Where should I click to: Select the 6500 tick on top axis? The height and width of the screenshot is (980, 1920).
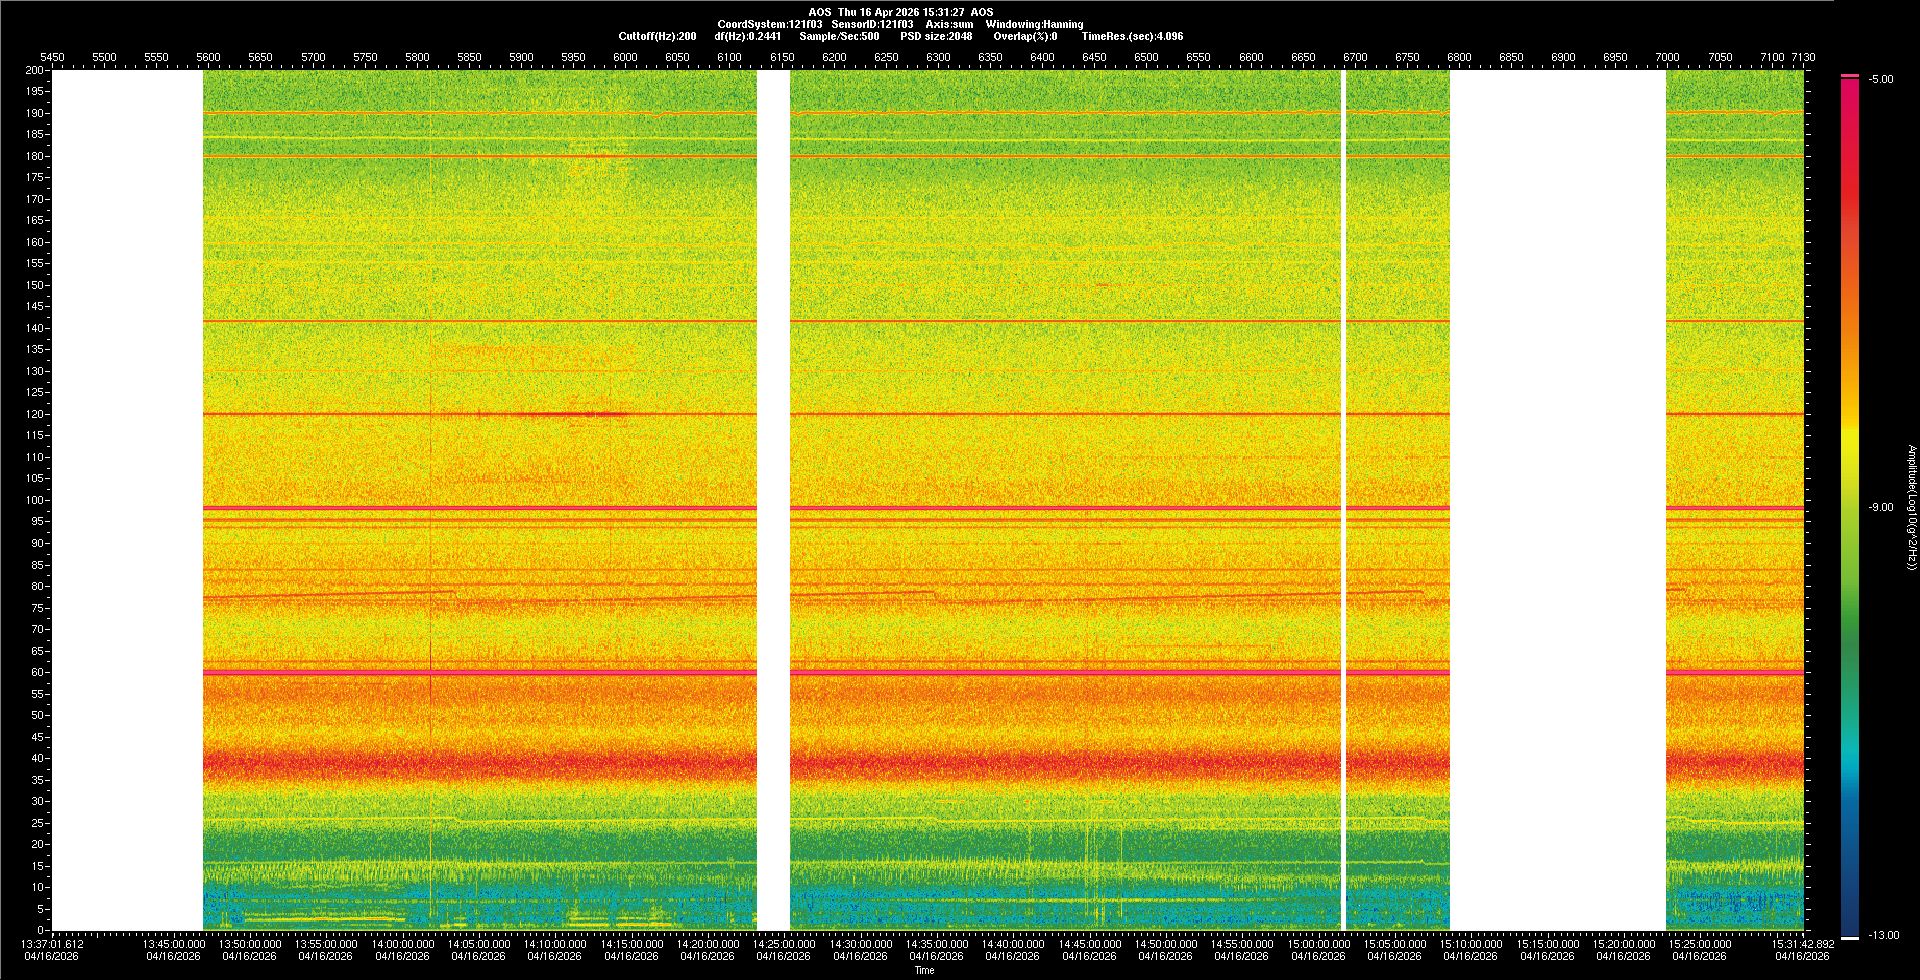click(1146, 58)
